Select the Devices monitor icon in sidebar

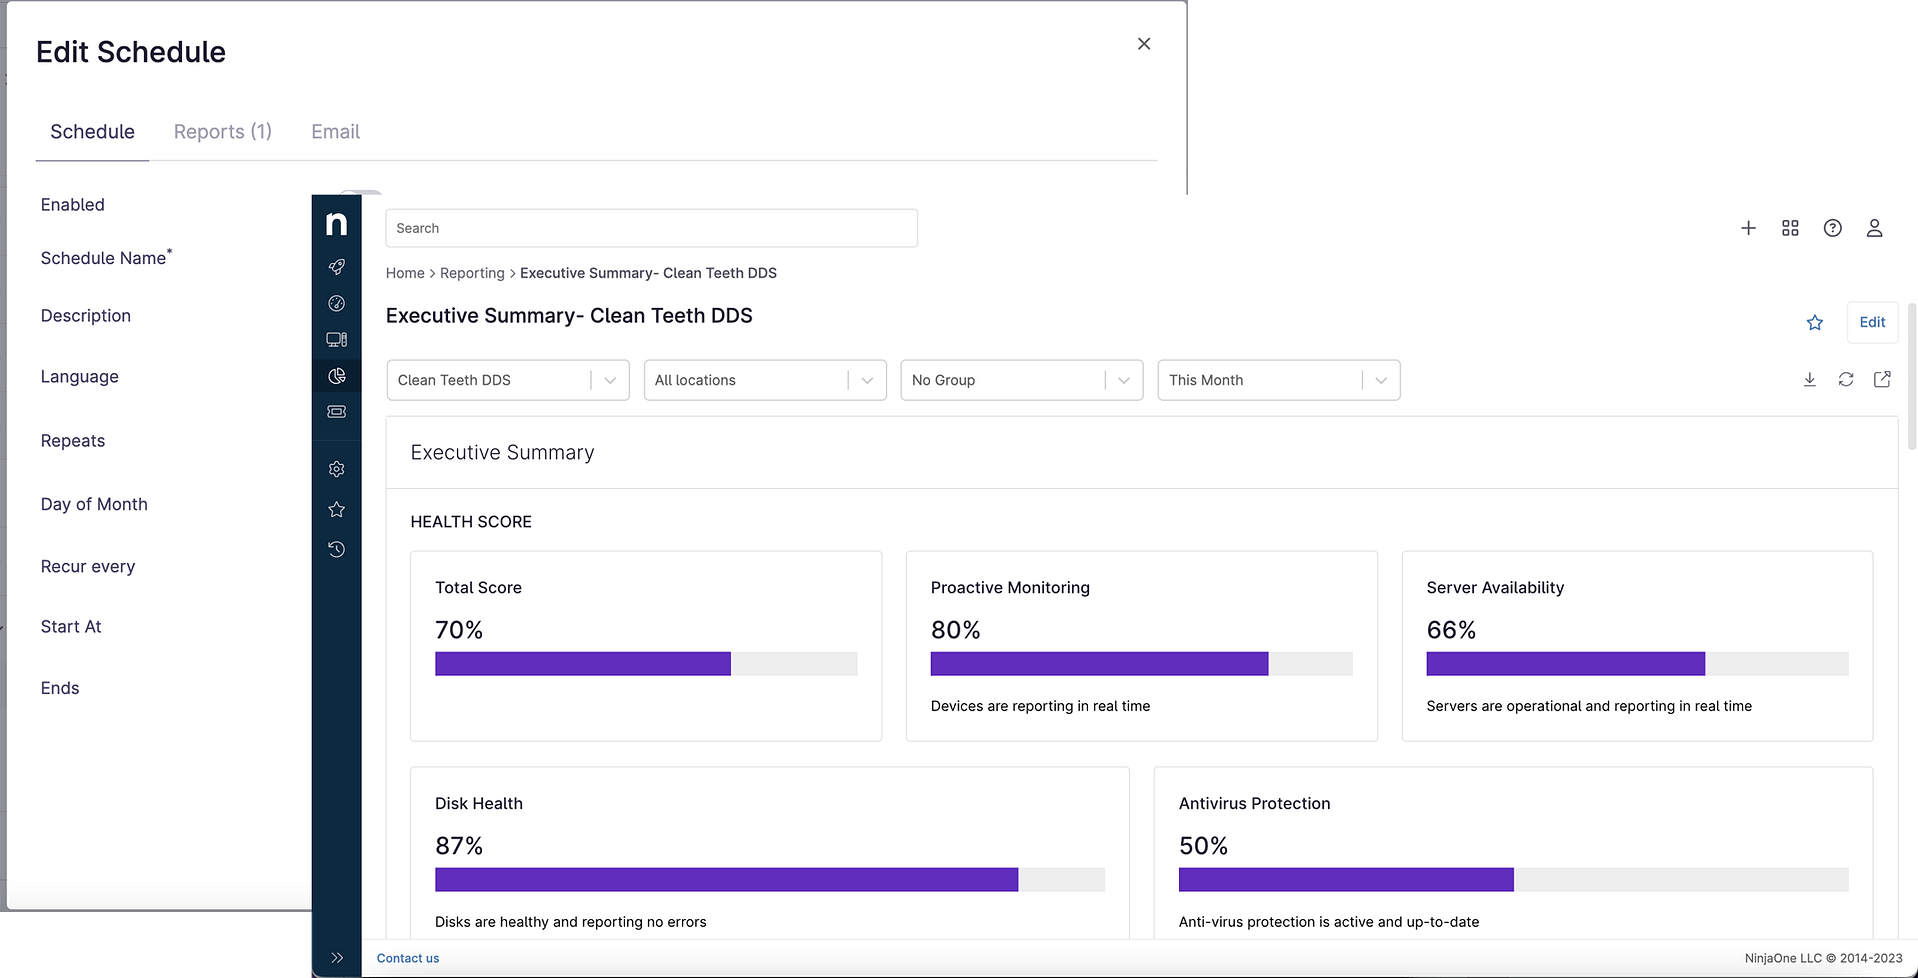[x=336, y=339]
